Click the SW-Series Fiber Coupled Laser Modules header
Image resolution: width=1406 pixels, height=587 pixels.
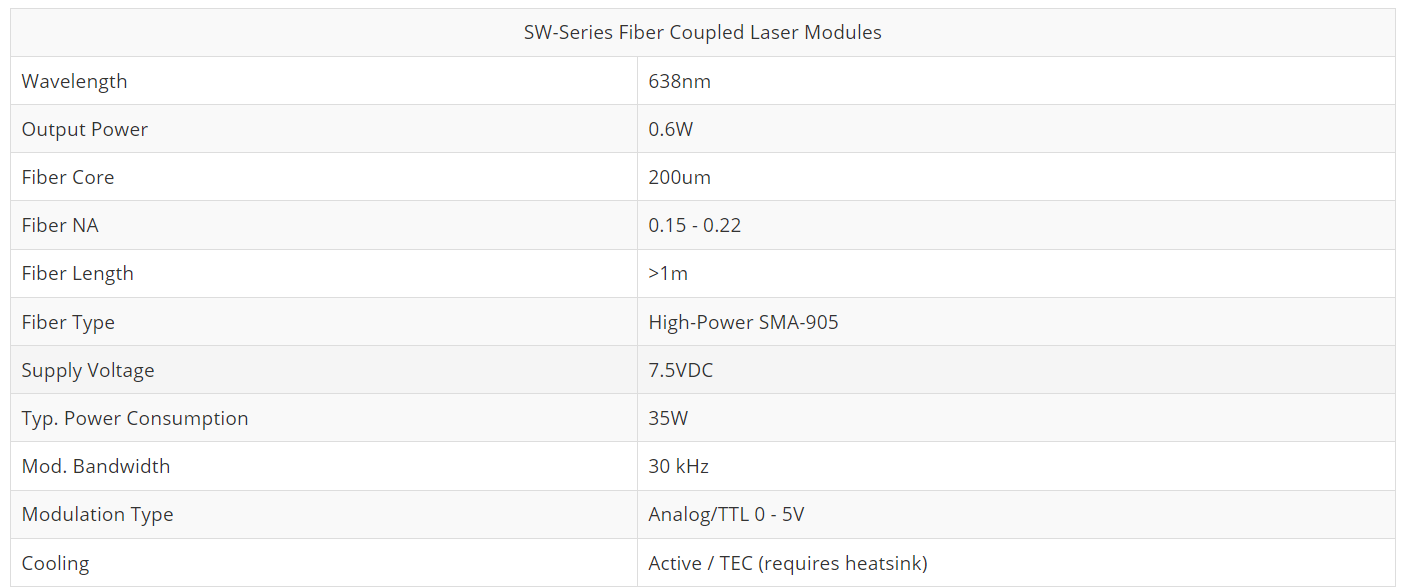(702, 32)
